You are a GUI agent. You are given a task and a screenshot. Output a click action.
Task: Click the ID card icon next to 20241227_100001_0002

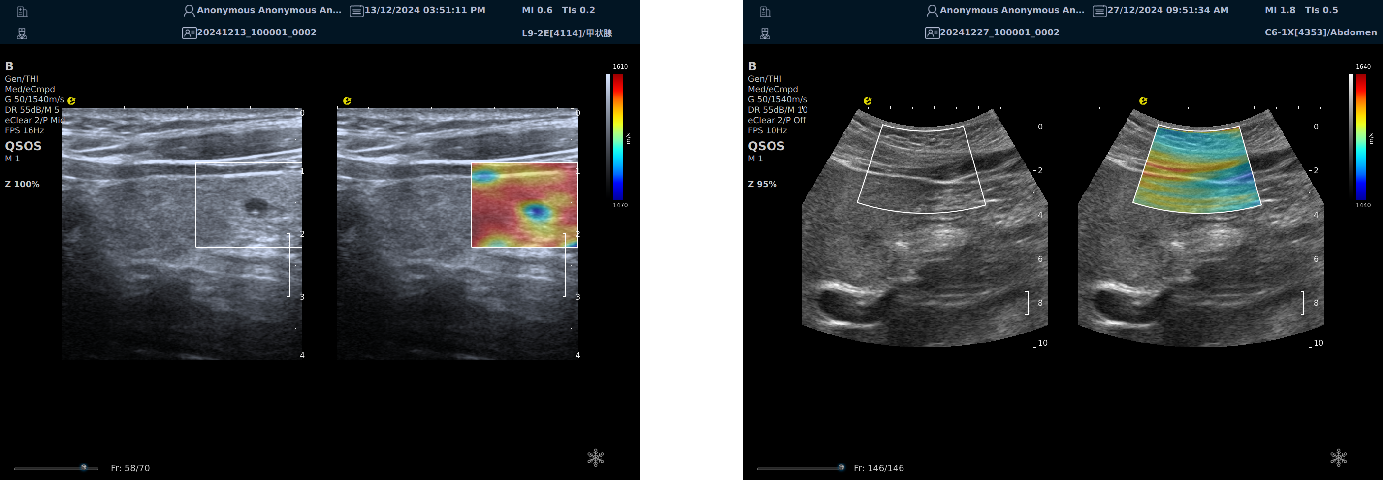[932, 32]
